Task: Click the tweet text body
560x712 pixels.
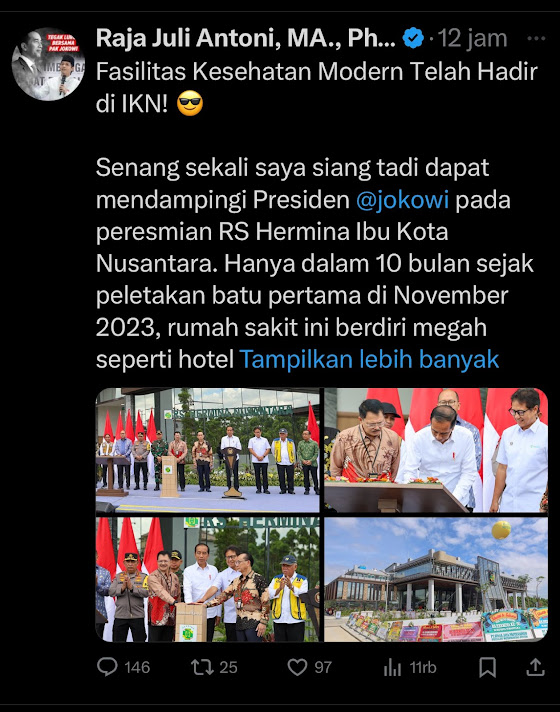Action: click(316, 216)
